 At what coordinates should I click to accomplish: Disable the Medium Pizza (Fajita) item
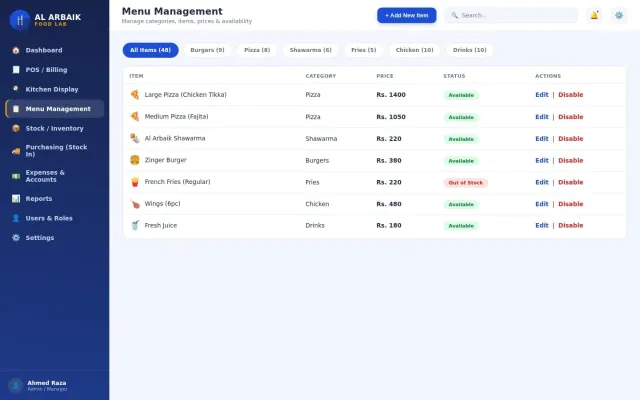point(571,117)
